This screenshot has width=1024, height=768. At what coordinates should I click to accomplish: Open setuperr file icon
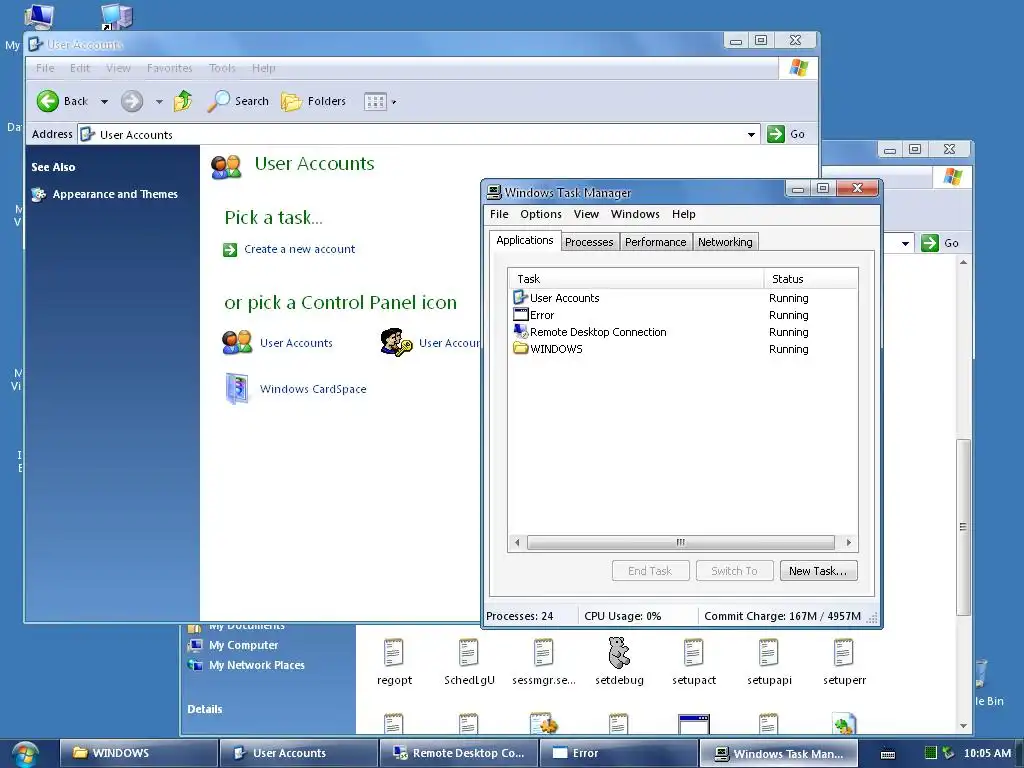(x=844, y=662)
